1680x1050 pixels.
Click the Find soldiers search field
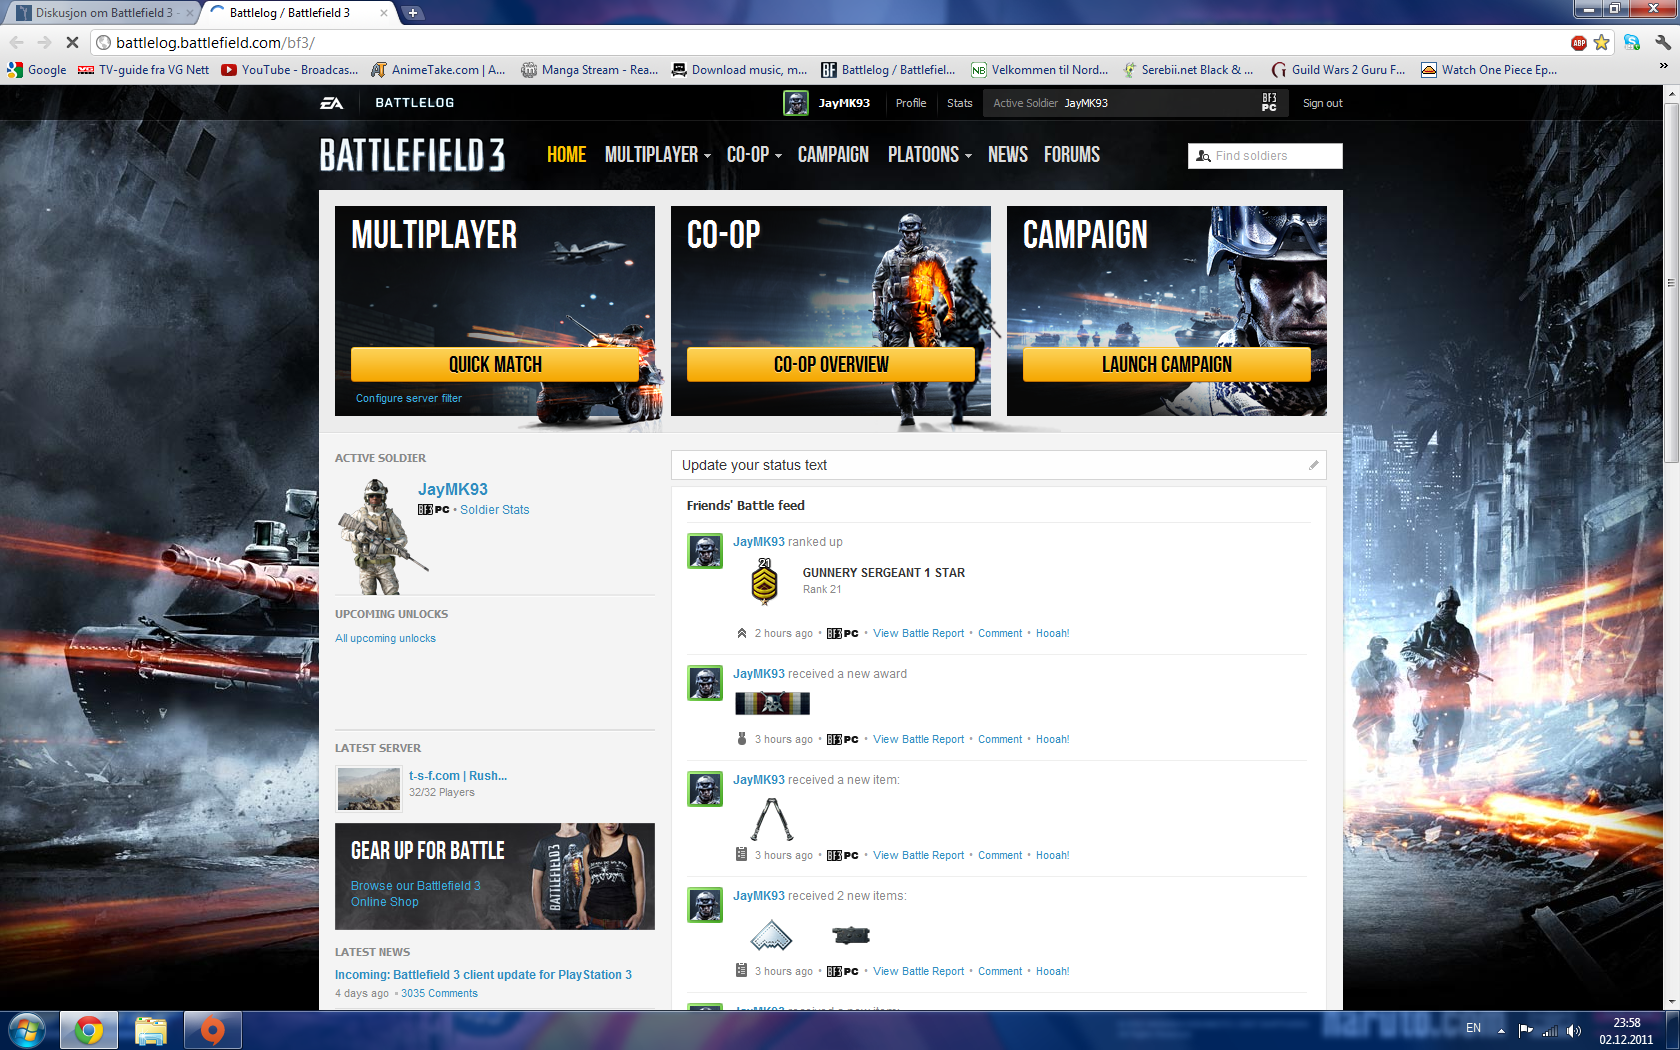tap(1265, 156)
